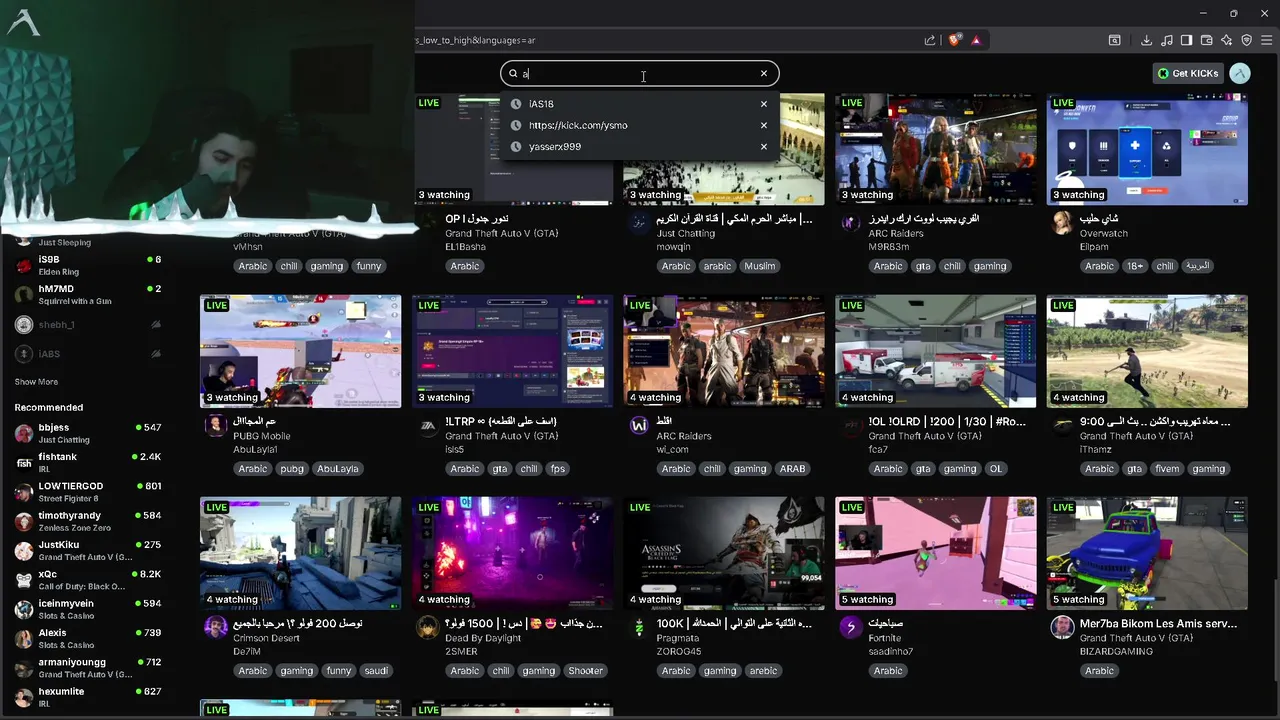
Task: Open the user profile avatar
Action: click(1240, 73)
